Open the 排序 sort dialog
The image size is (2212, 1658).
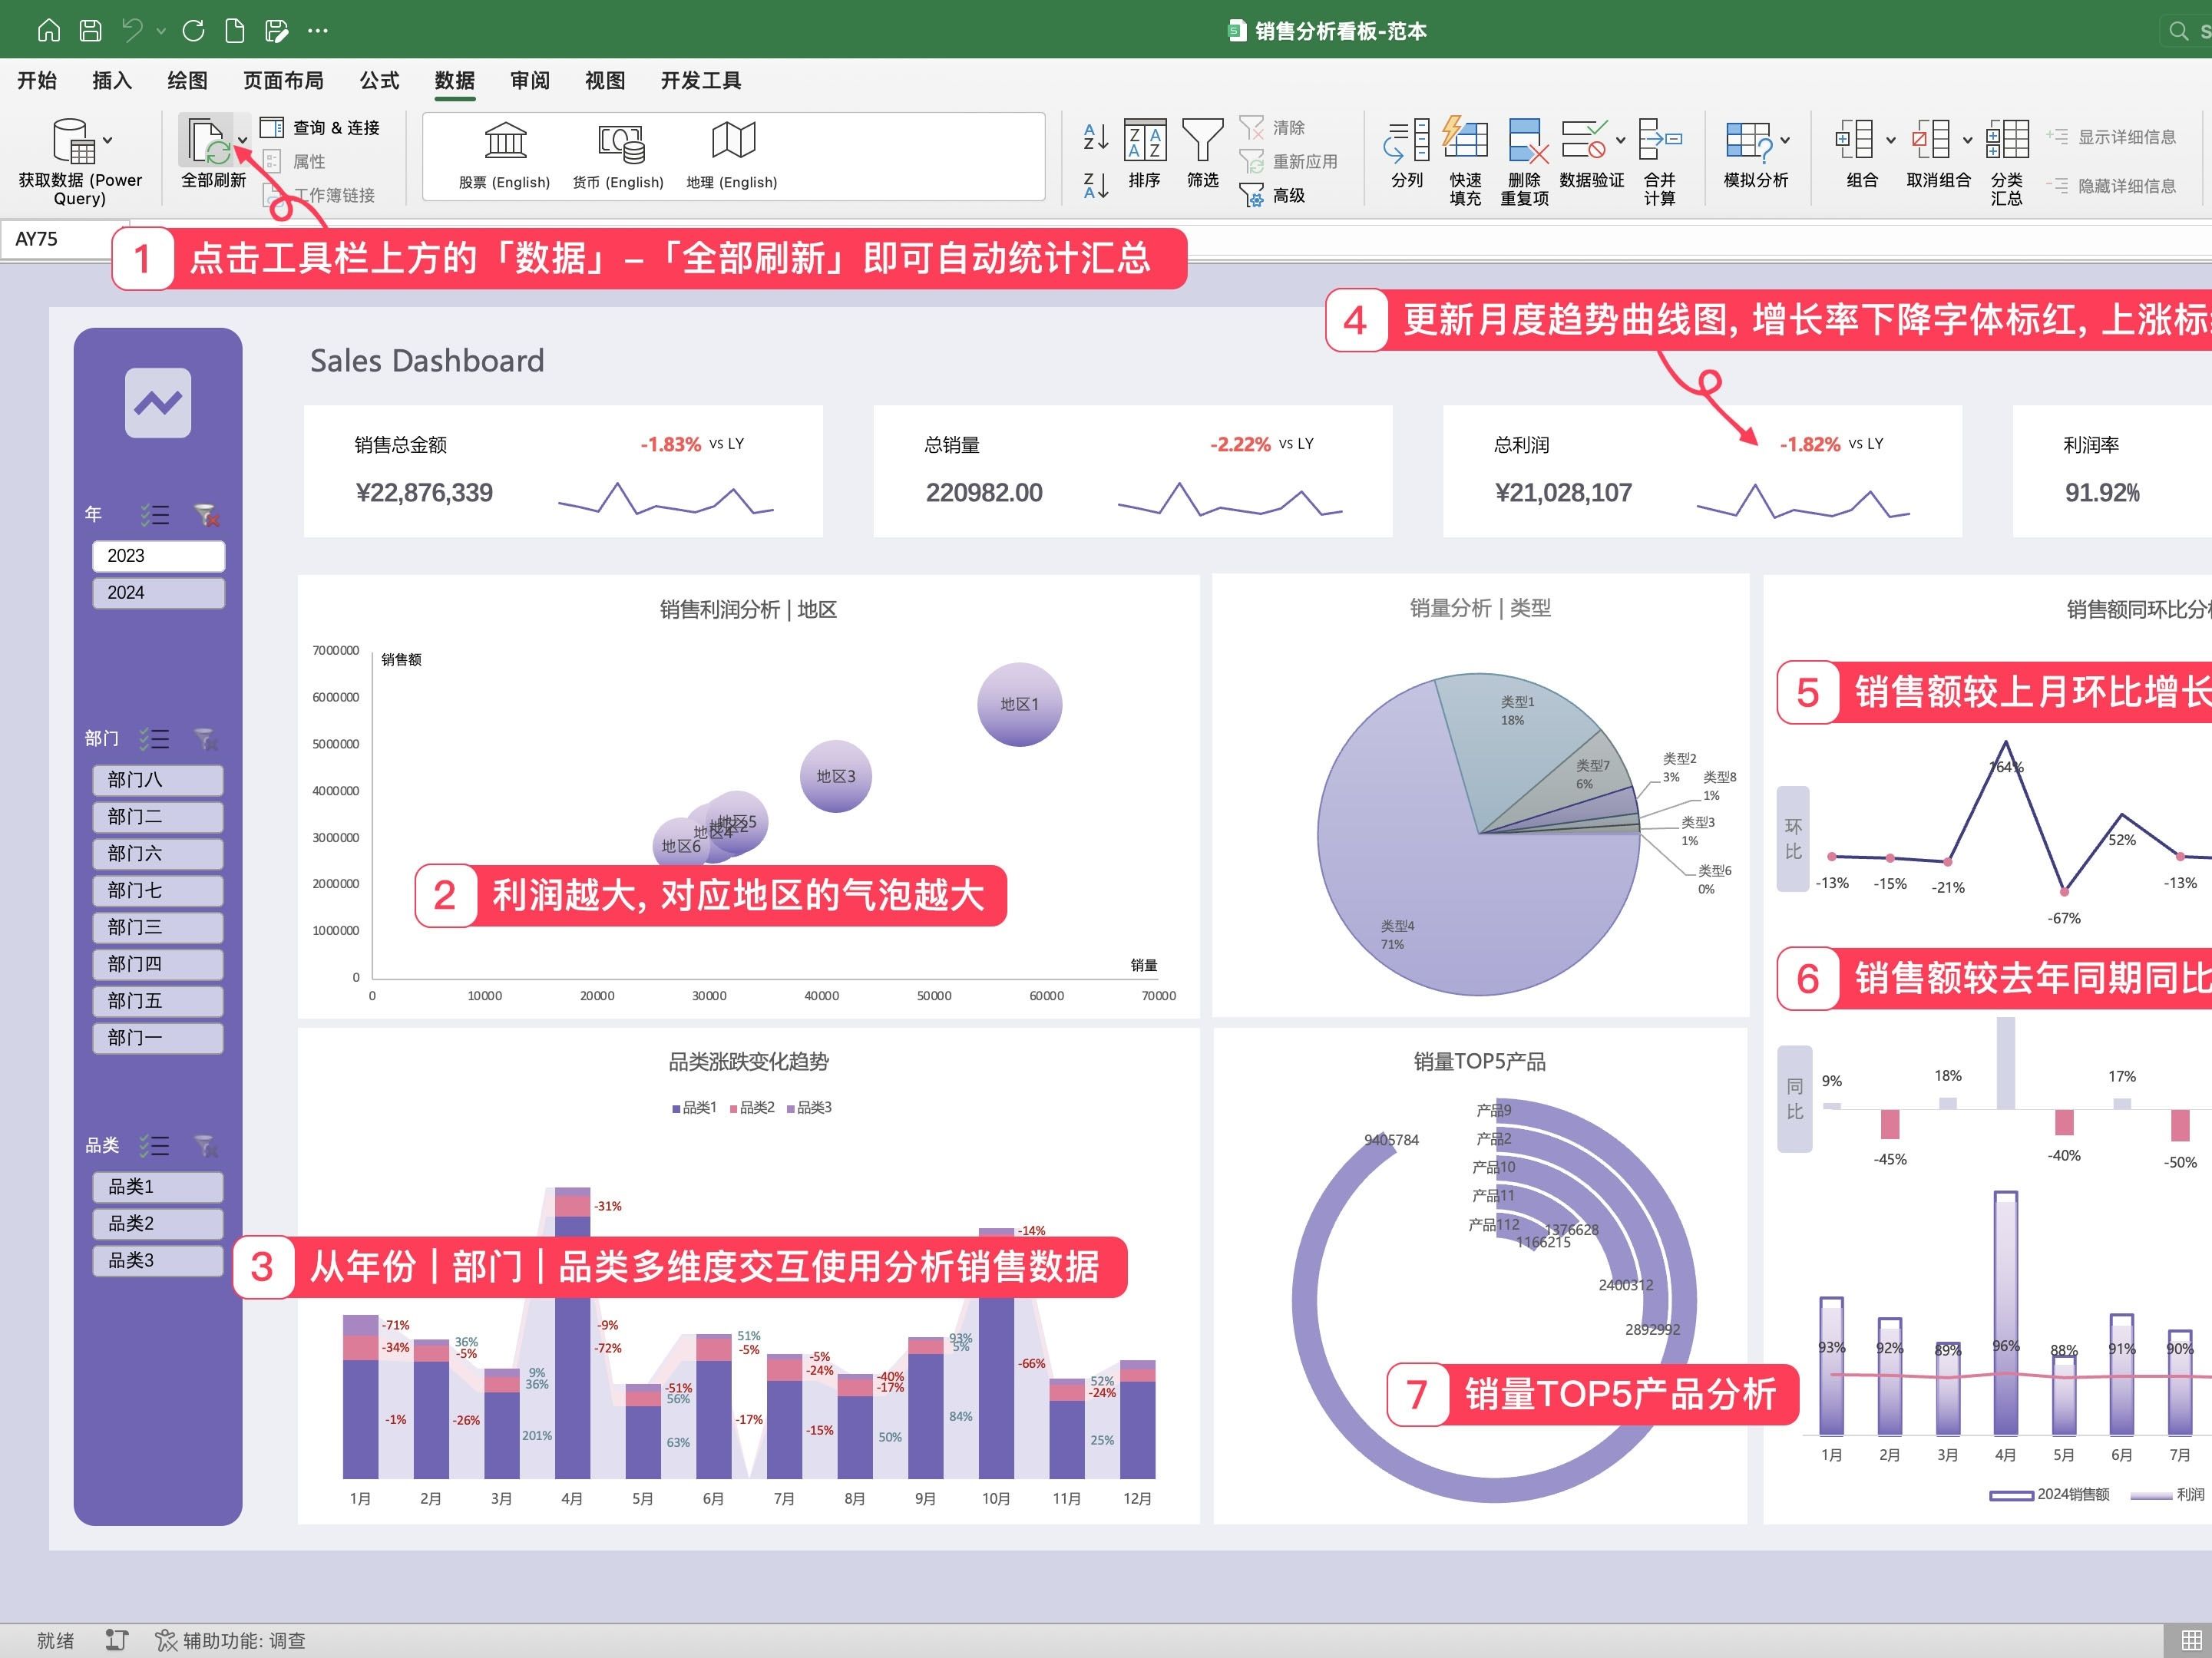[1145, 153]
